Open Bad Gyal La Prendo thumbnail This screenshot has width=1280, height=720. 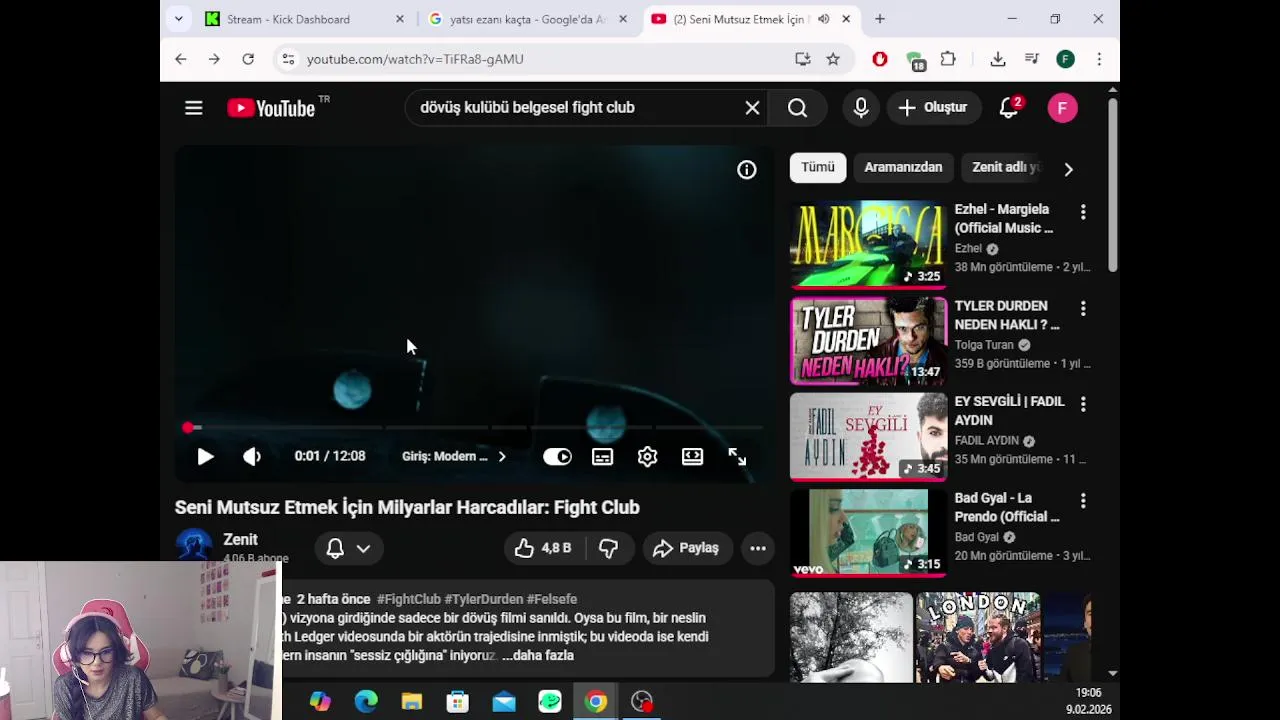click(868, 533)
